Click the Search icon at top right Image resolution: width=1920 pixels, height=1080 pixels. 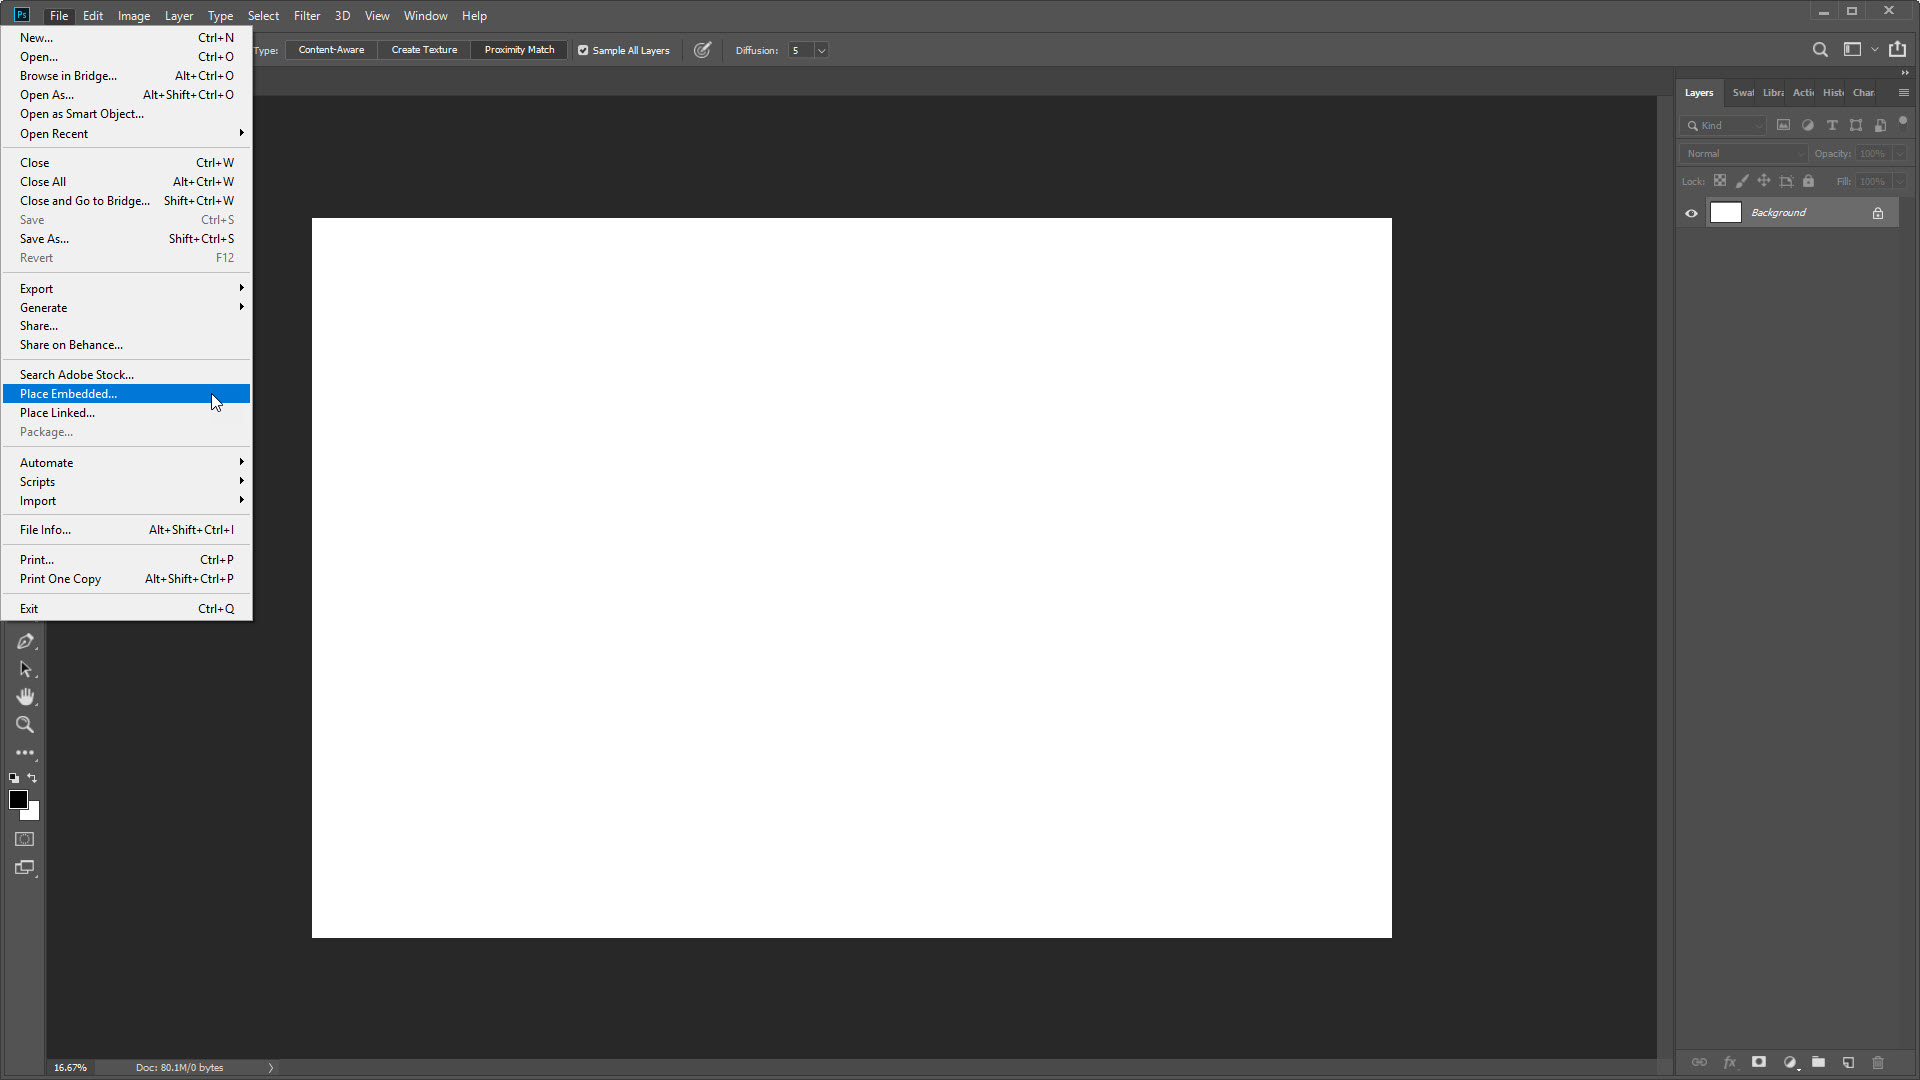coord(1820,50)
